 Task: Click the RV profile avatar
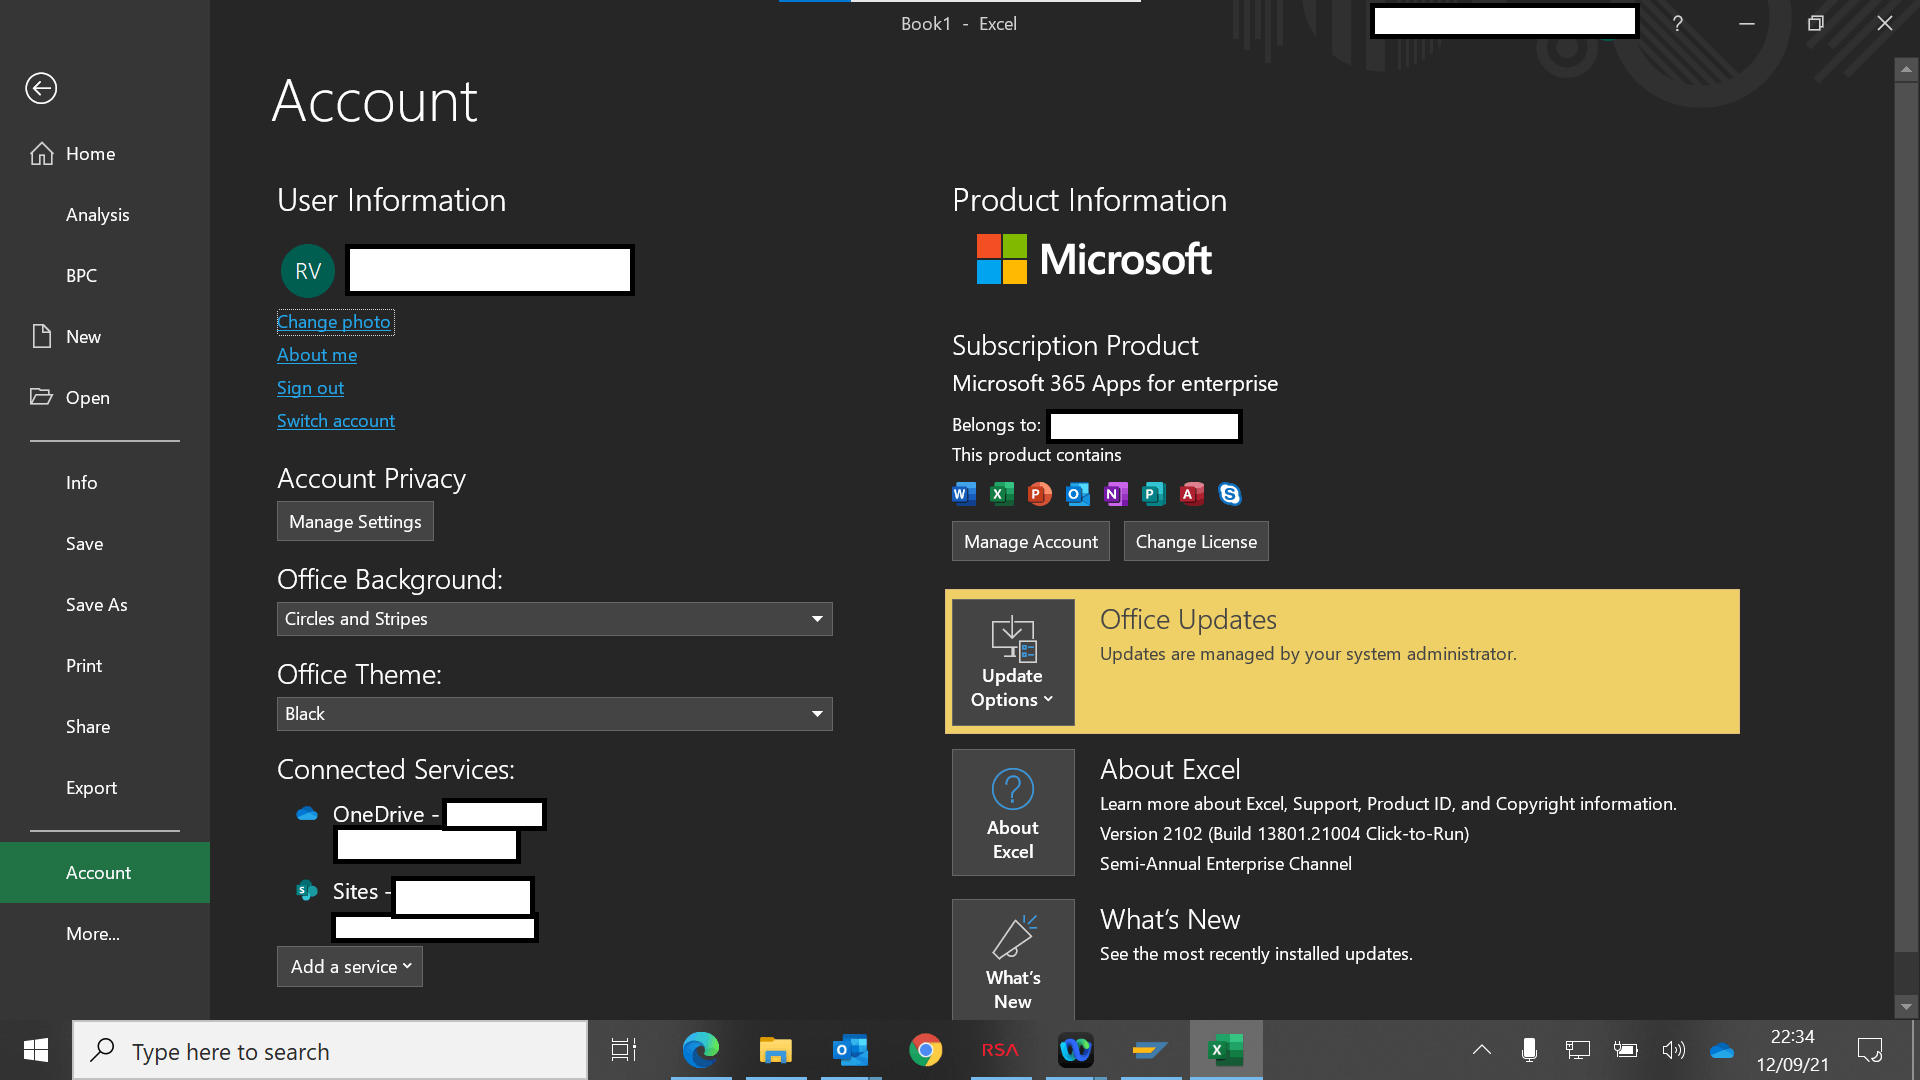coord(307,271)
